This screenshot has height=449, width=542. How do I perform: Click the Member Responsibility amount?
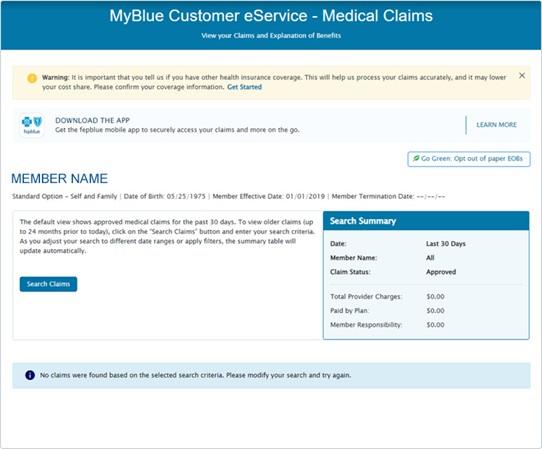tap(435, 325)
